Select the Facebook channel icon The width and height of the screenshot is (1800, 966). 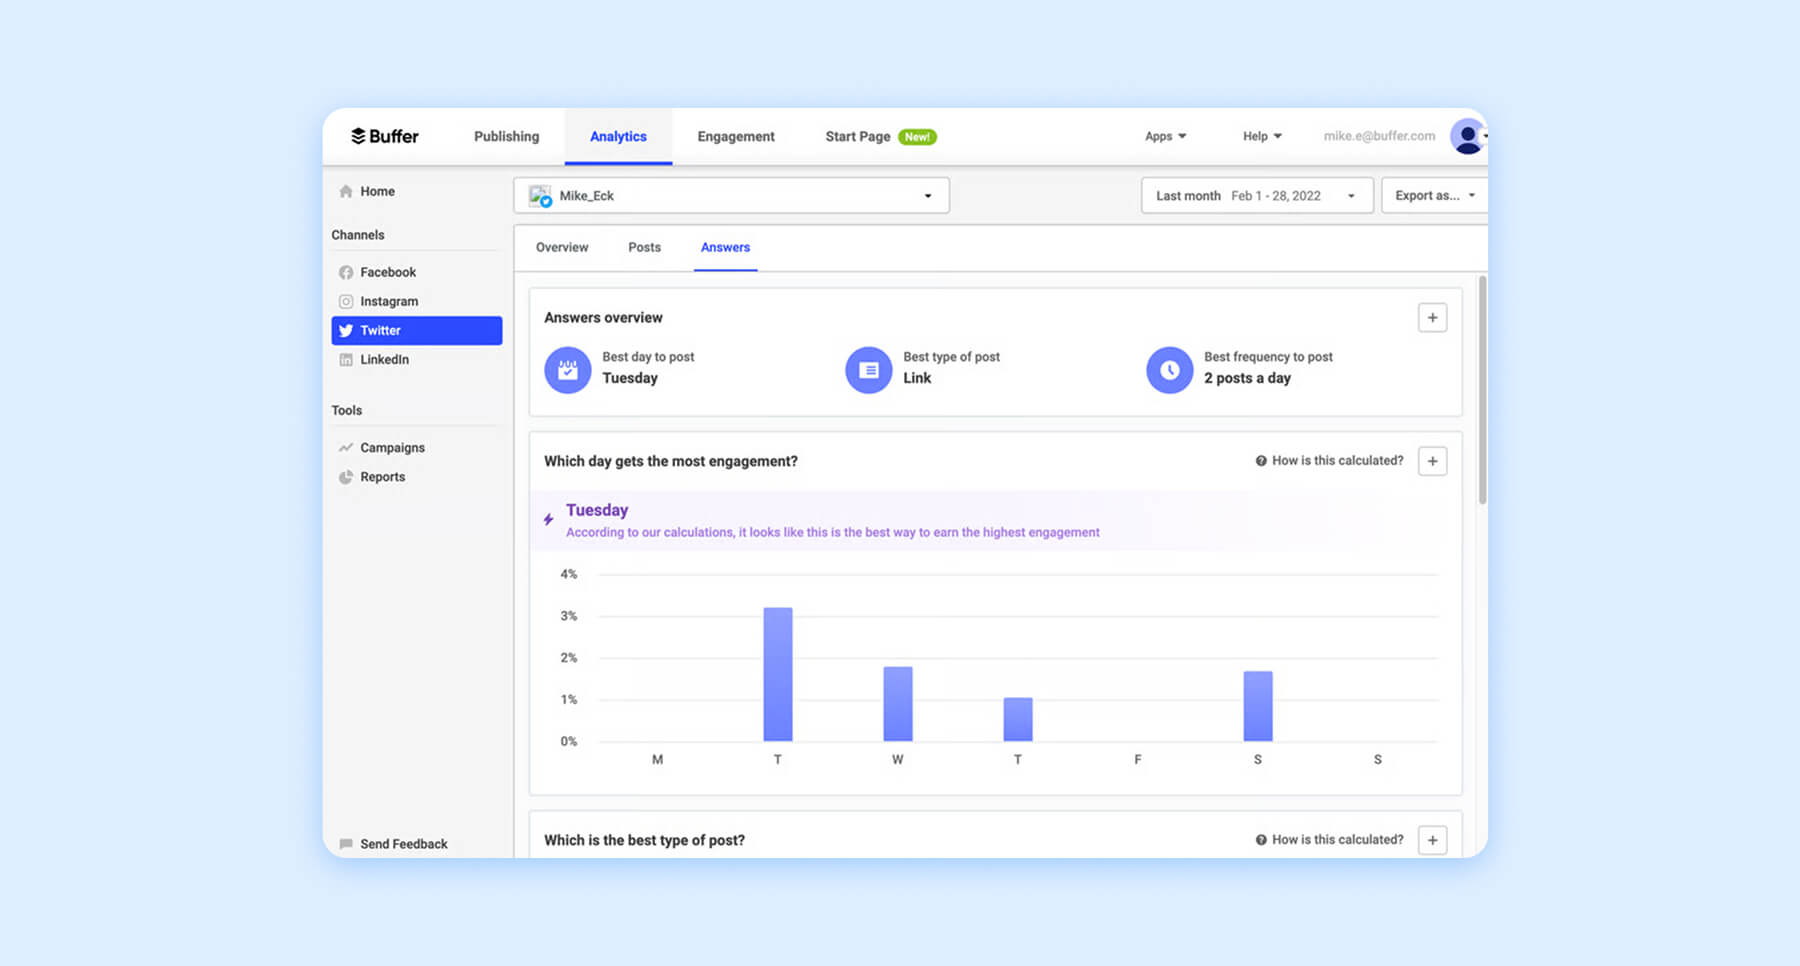tap(346, 272)
